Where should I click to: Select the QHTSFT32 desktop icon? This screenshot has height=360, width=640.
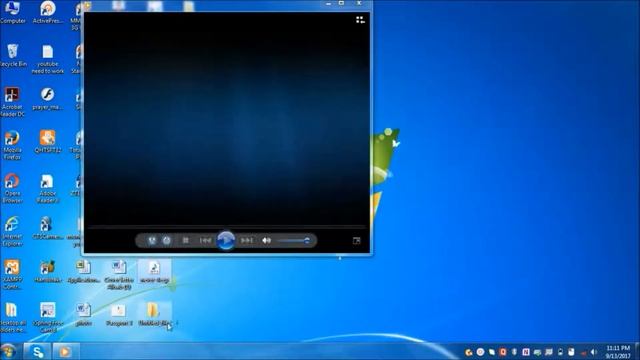tap(47, 142)
